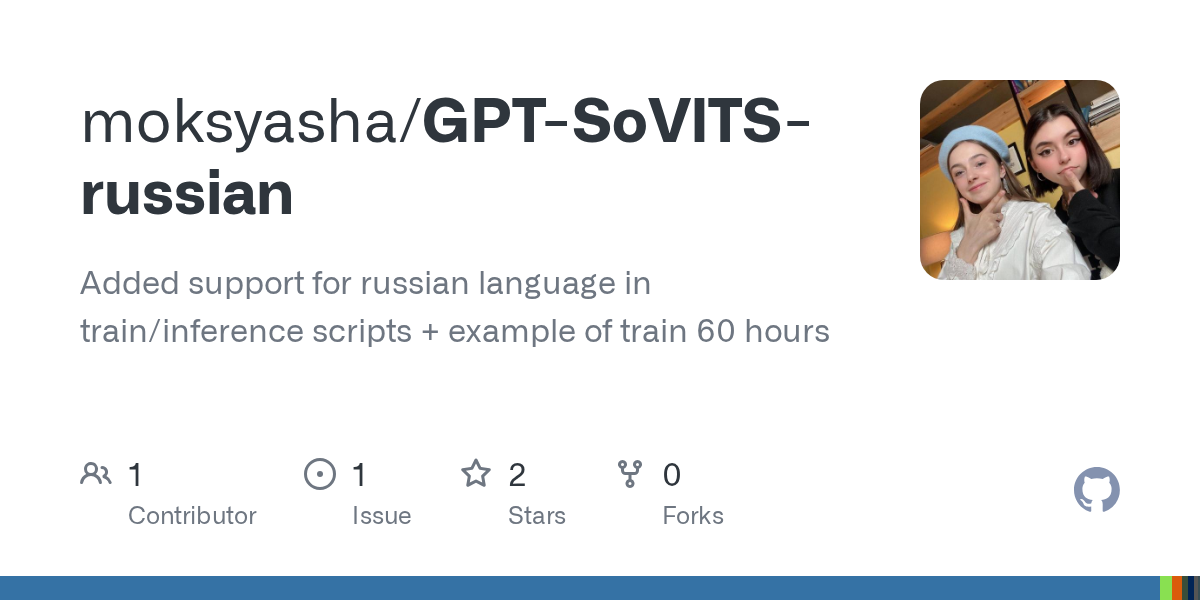This screenshot has width=1200, height=600.
Task: Click the Stars label
Action: pos(536,516)
